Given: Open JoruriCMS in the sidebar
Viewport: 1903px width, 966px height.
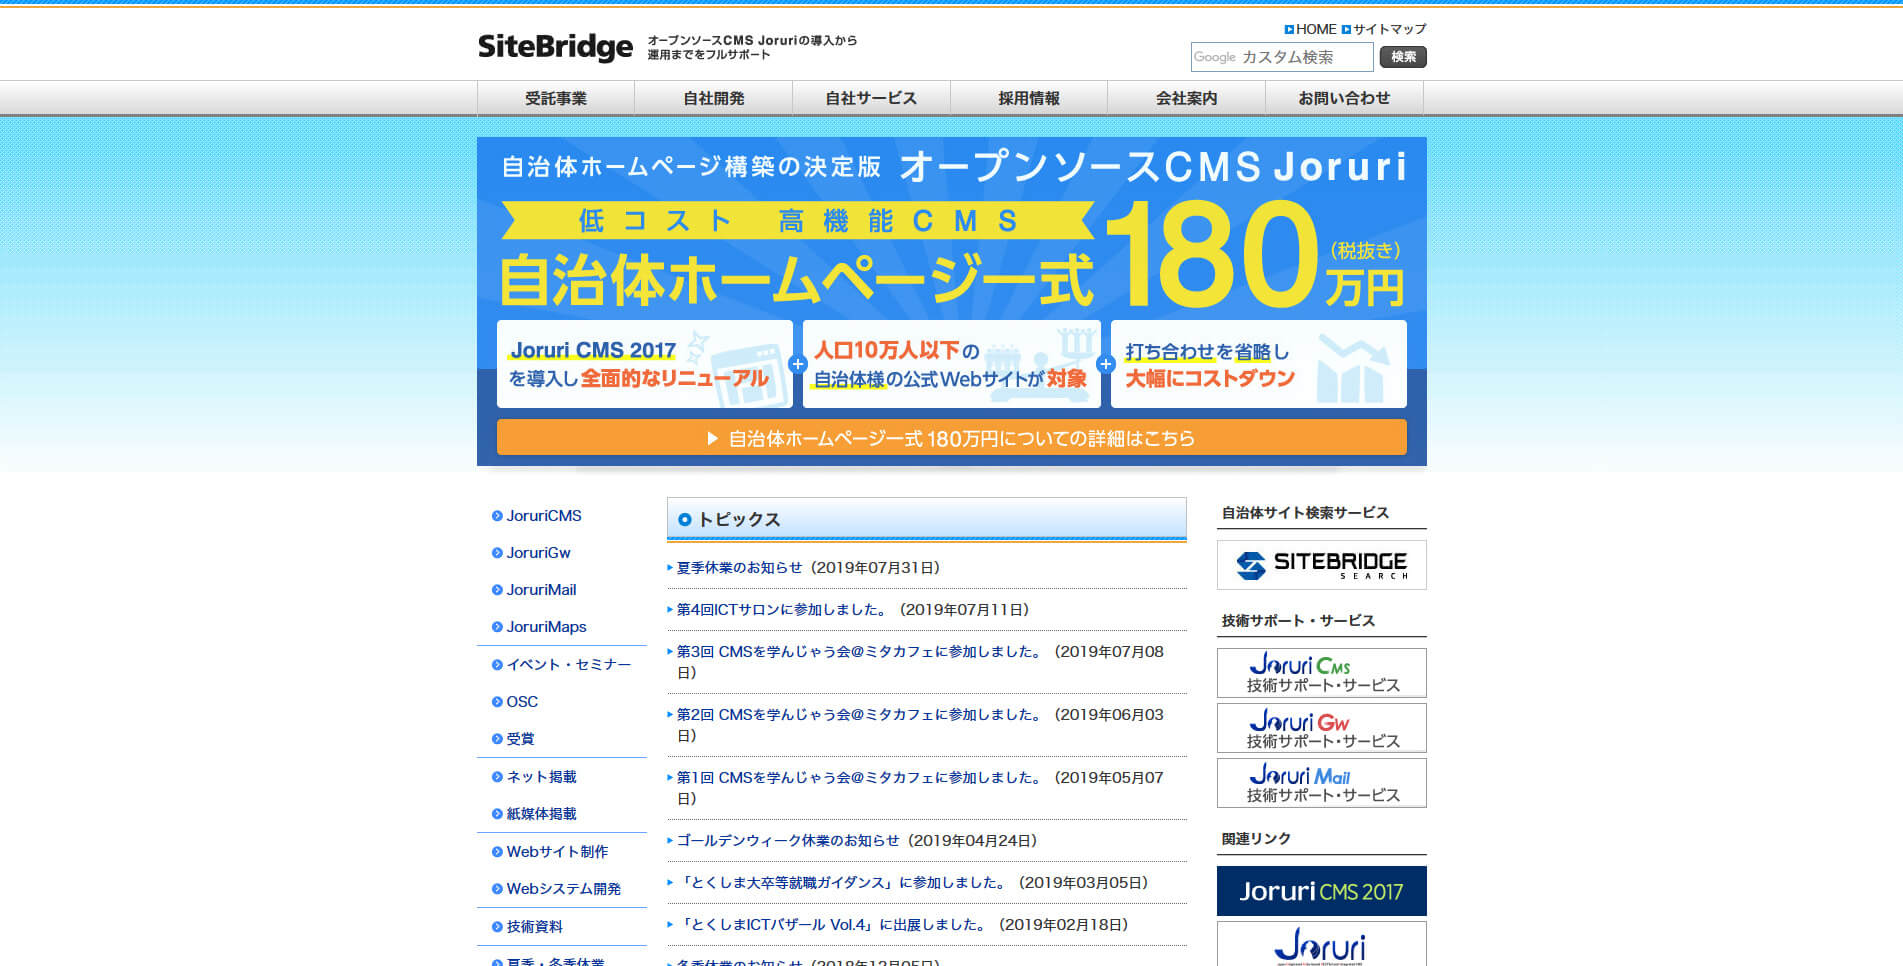Looking at the screenshot, I should 543,516.
